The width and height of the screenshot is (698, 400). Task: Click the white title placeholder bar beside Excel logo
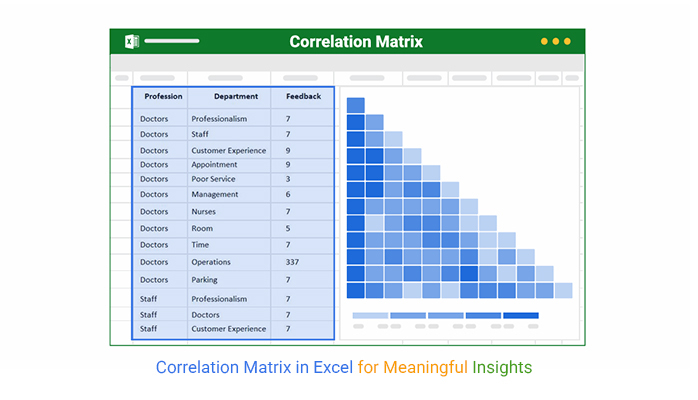pyautogui.click(x=171, y=41)
